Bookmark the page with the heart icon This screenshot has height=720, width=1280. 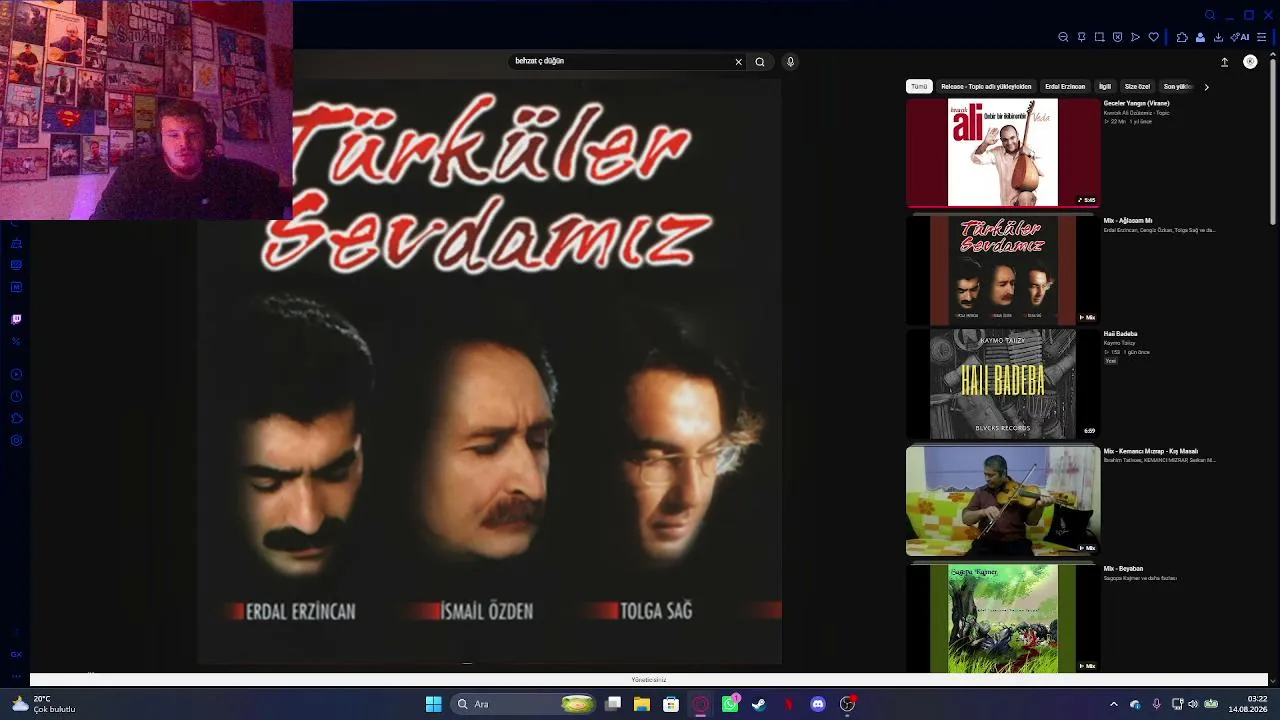tap(1153, 37)
